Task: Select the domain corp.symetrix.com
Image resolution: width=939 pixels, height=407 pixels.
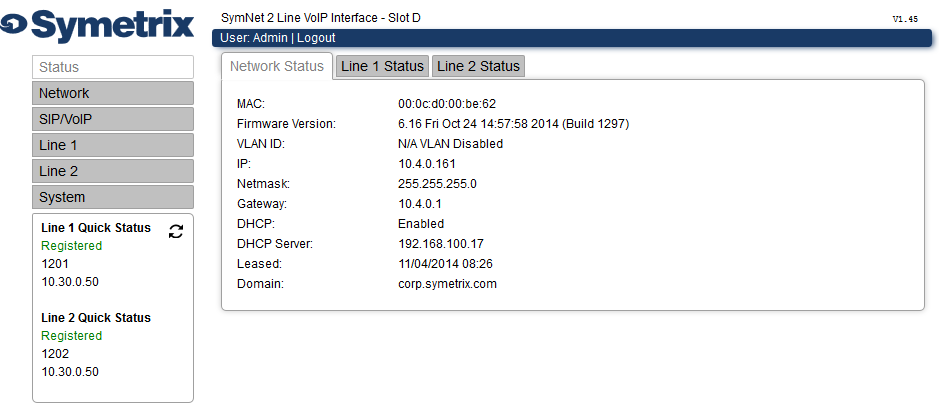Action: pyautogui.click(x=447, y=284)
